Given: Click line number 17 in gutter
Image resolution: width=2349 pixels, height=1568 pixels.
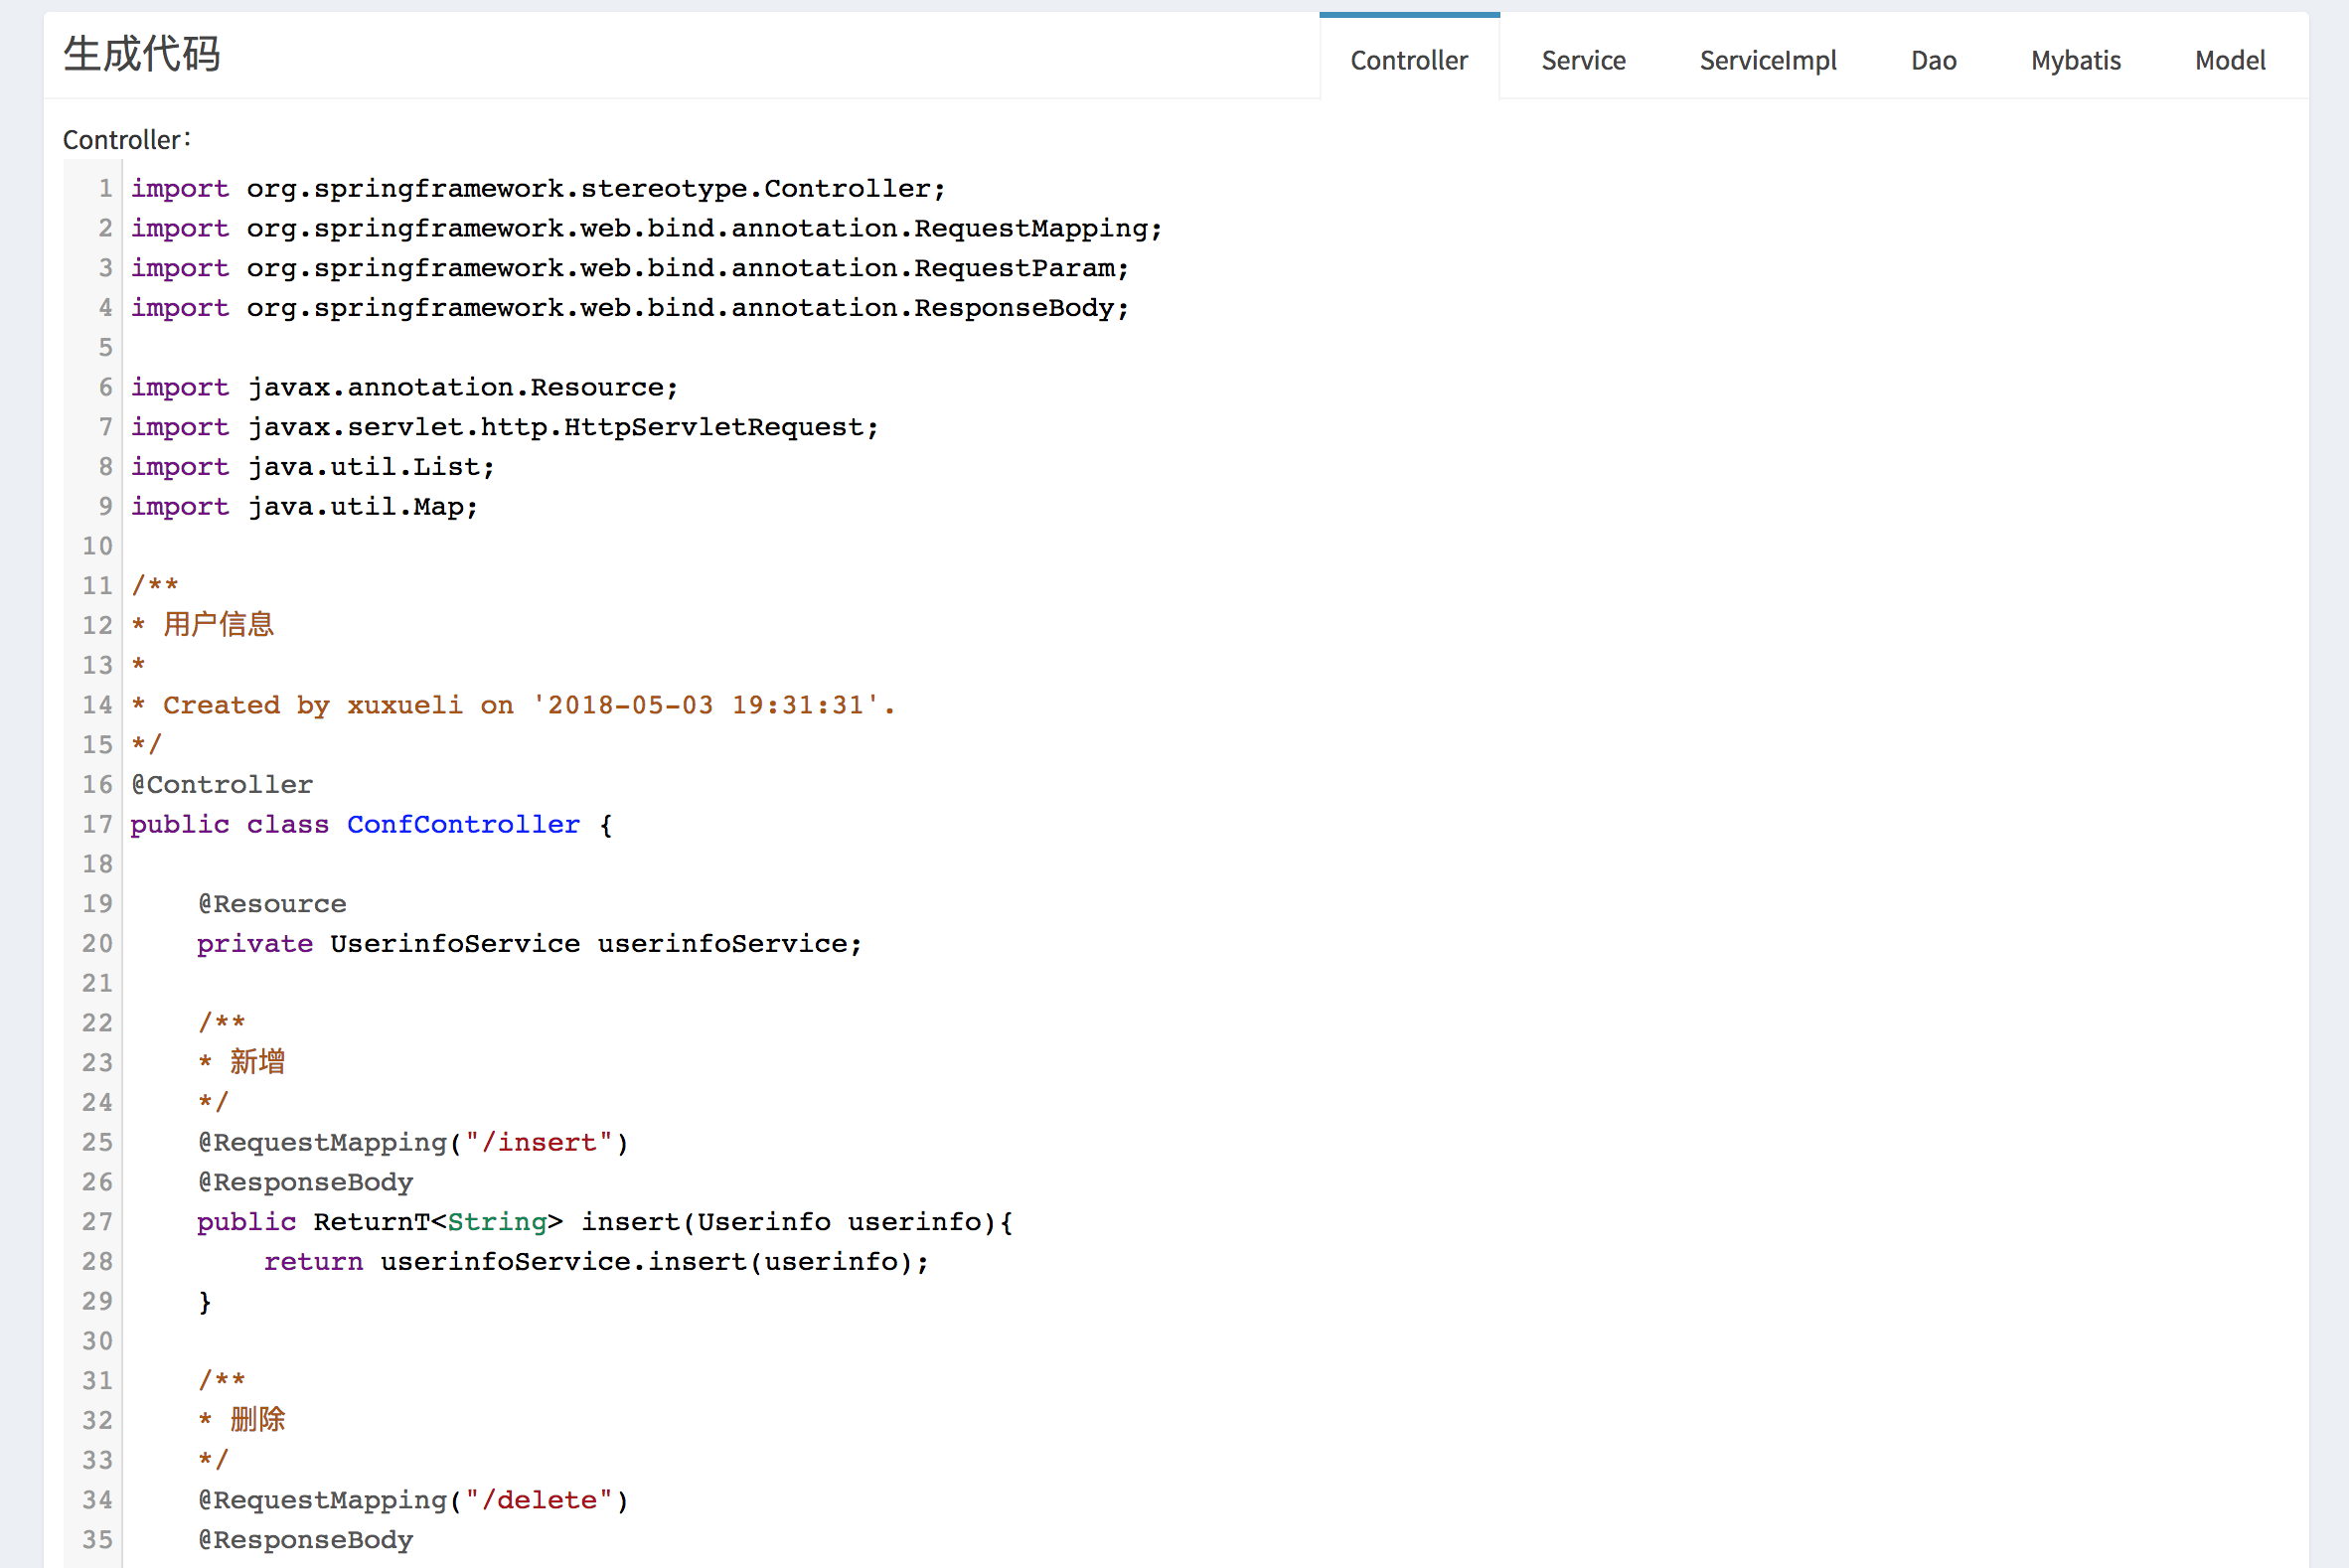Looking at the screenshot, I should tap(97, 824).
